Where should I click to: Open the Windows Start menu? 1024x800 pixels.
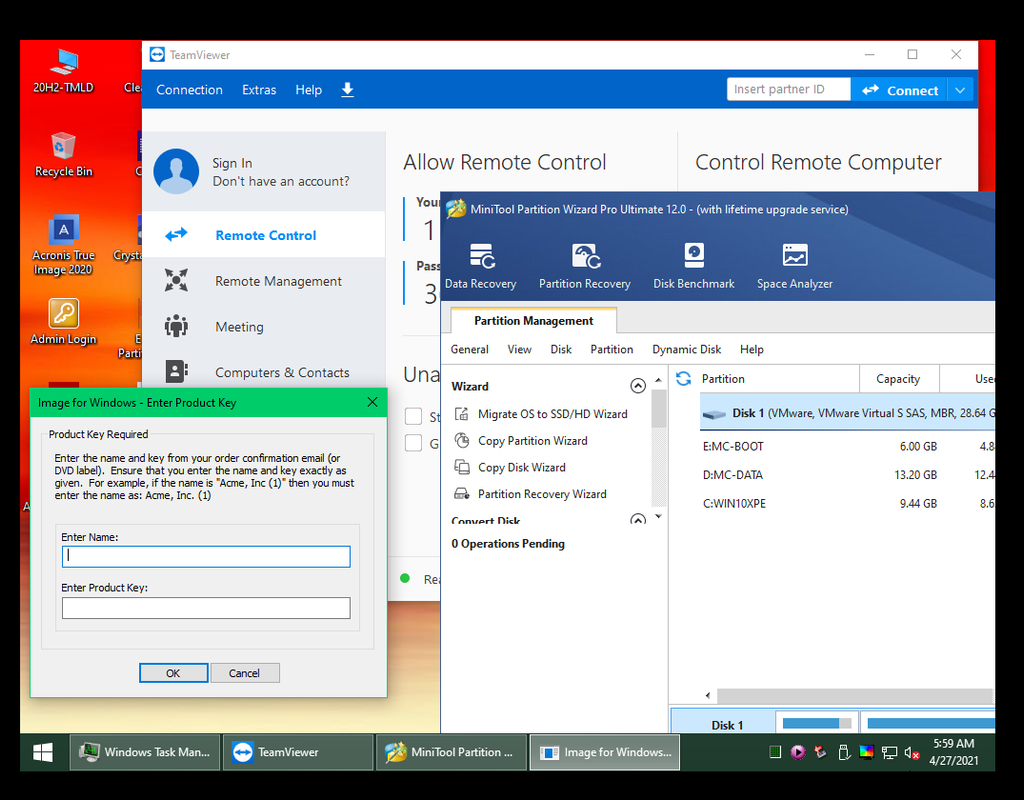[x=43, y=752]
